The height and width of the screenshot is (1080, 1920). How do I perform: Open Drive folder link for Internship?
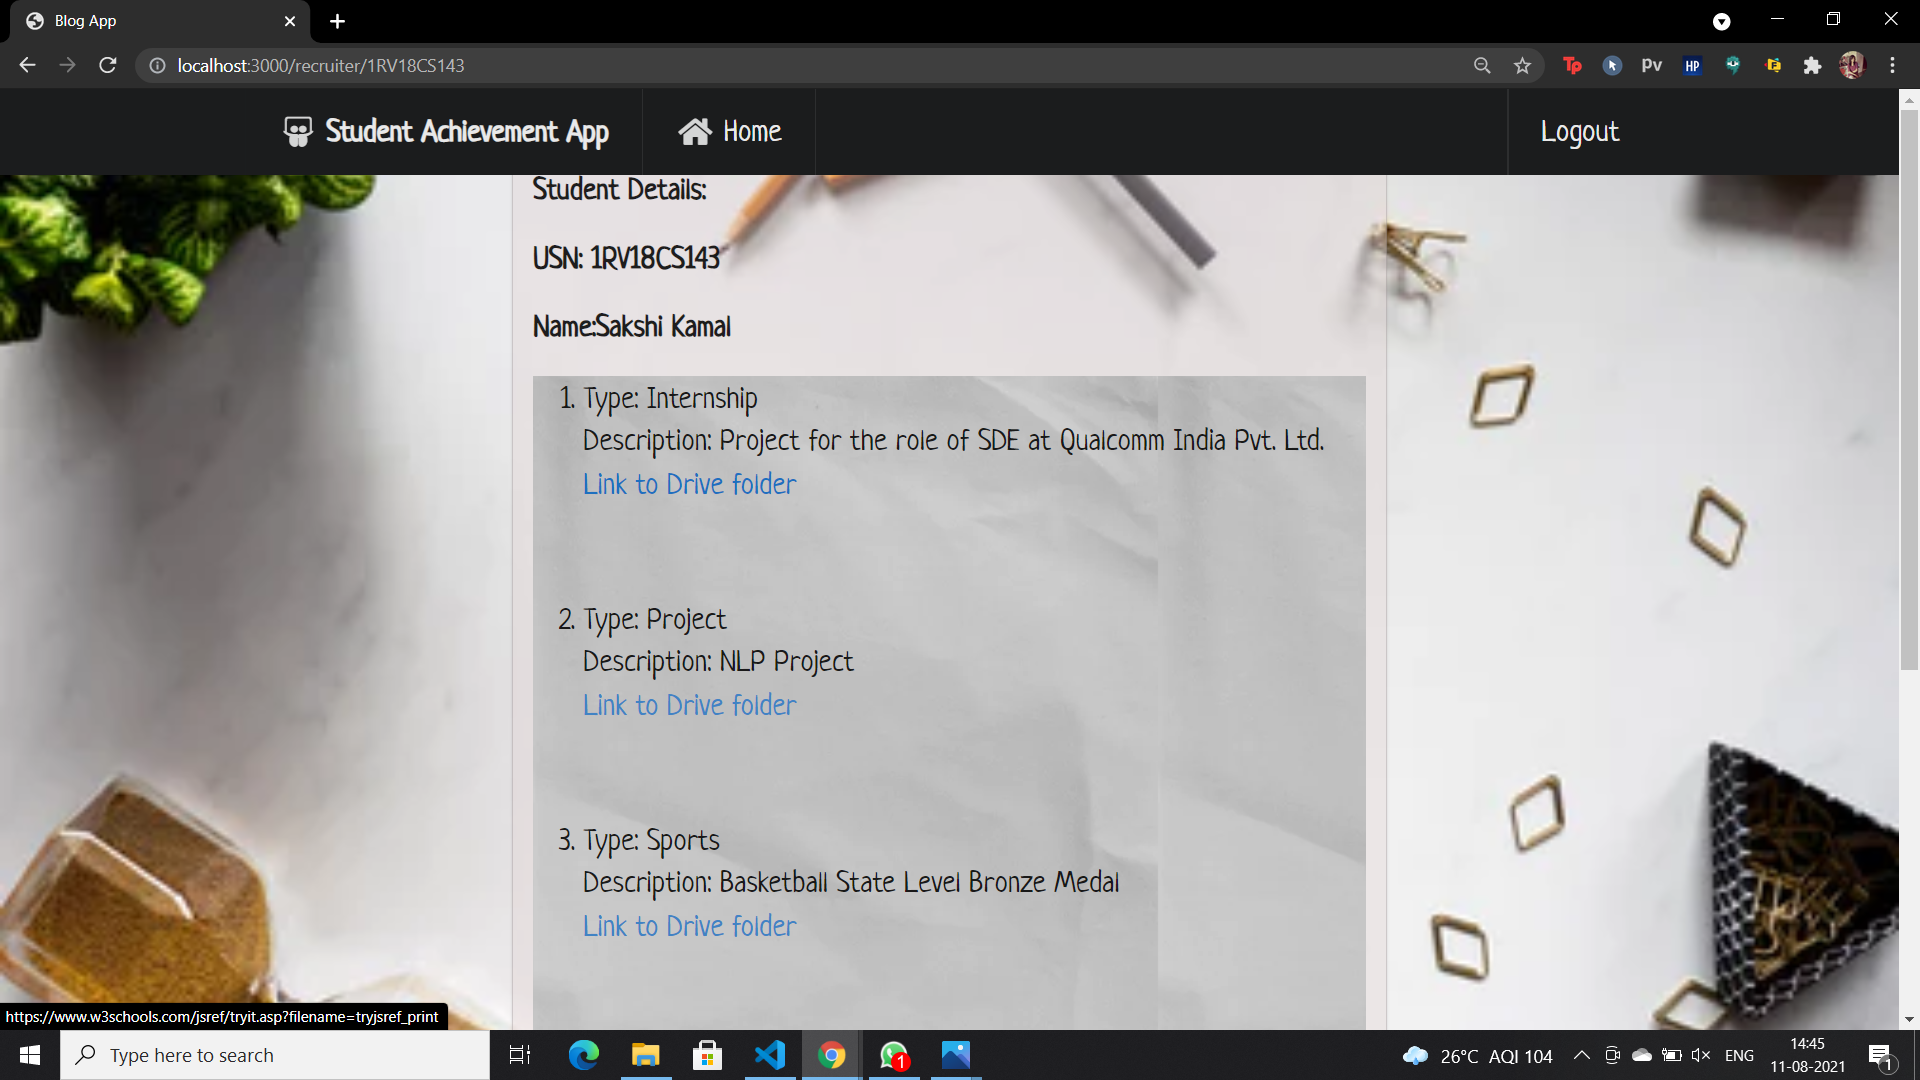pos(689,484)
